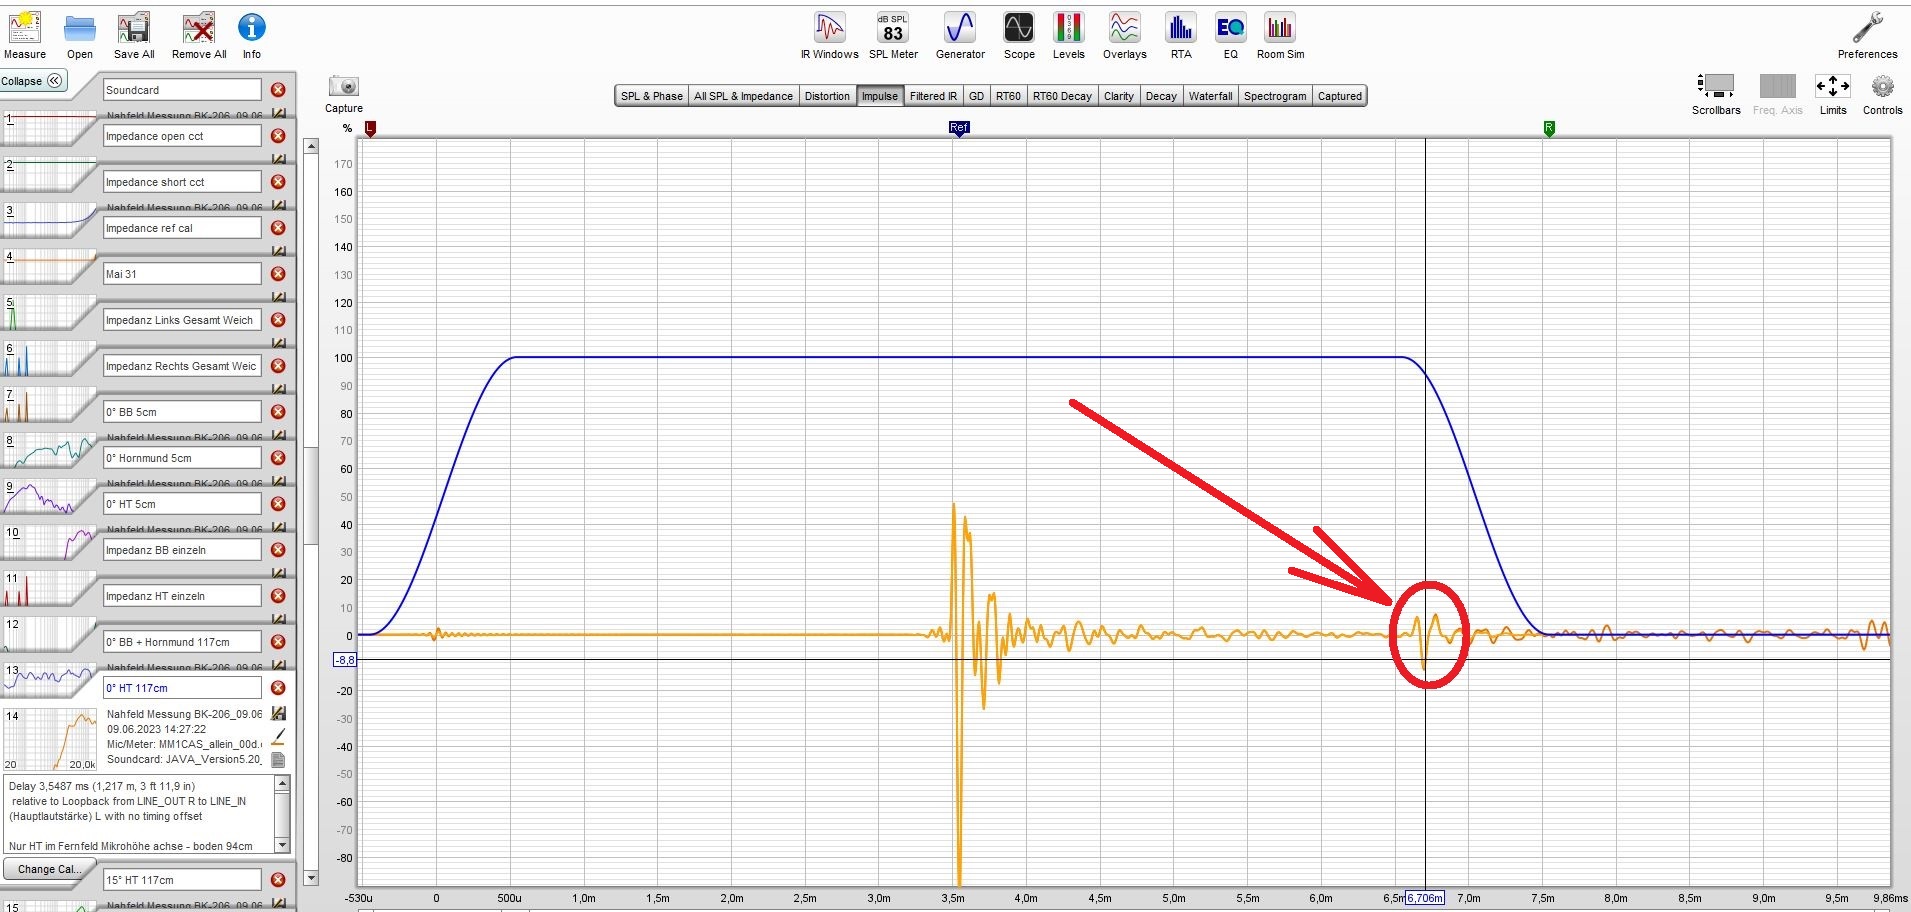The image size is (1911, 912).
Task: Click the 0° BB + Hornmund 117cm name field
Action: click(182, 642)
